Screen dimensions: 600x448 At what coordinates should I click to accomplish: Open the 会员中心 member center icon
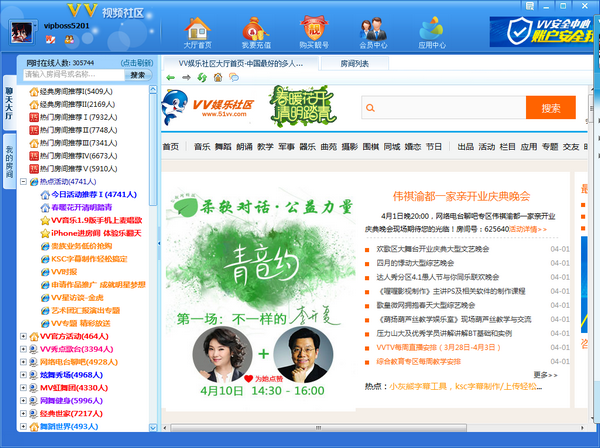click(x=372, y=31)
